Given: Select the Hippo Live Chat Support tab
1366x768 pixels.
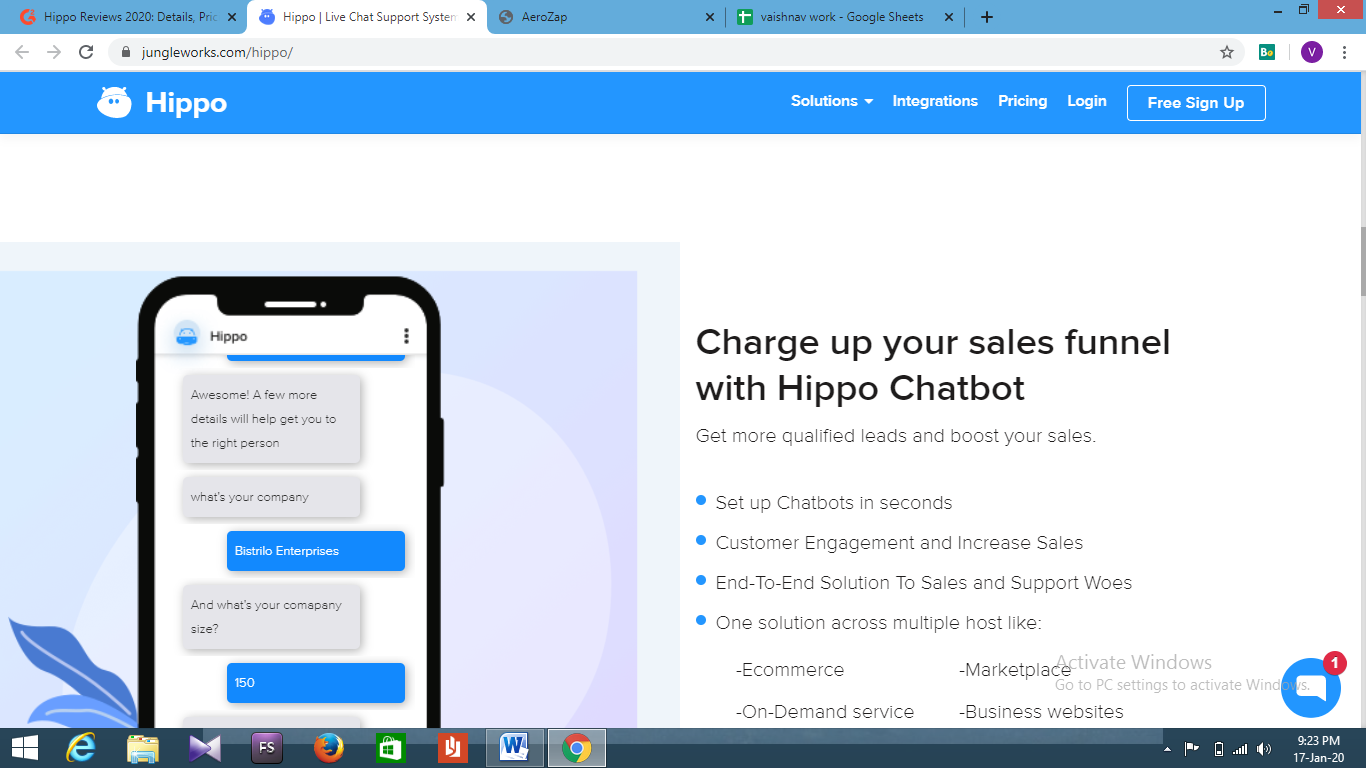Looking at the screenshot, I should click(367, 17).
